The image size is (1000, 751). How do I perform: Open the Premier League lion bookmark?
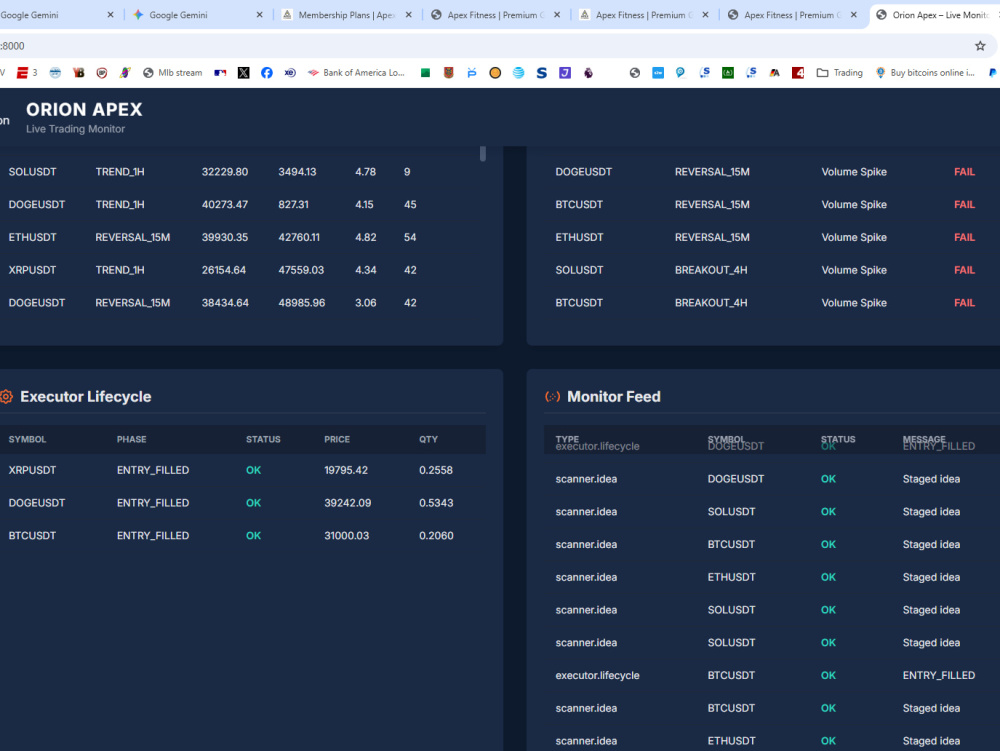click(589, 73)
